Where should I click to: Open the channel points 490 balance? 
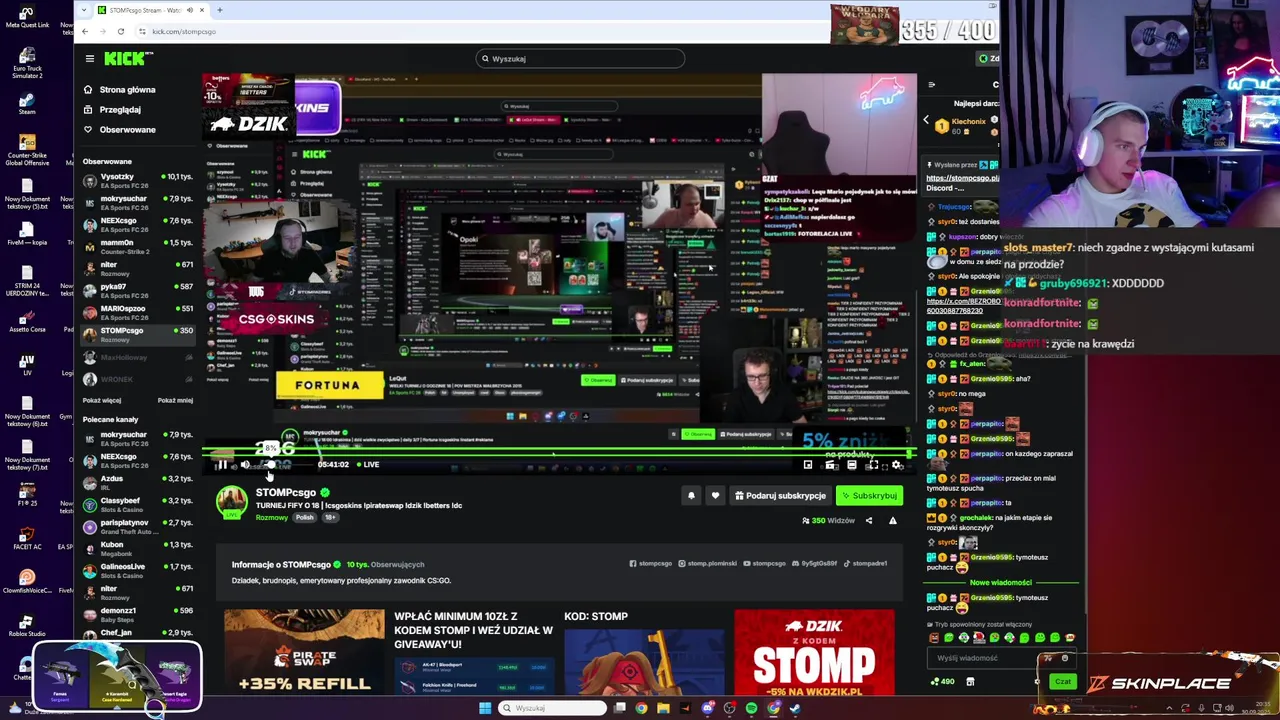tap(942, 682)
